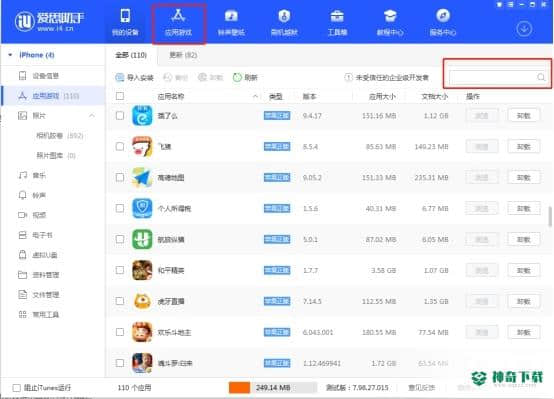Open the Ringtones & Wallpapers music icon
Image resolution: width=554 pixels, height=399 pixels.
[x=231, y=16]
